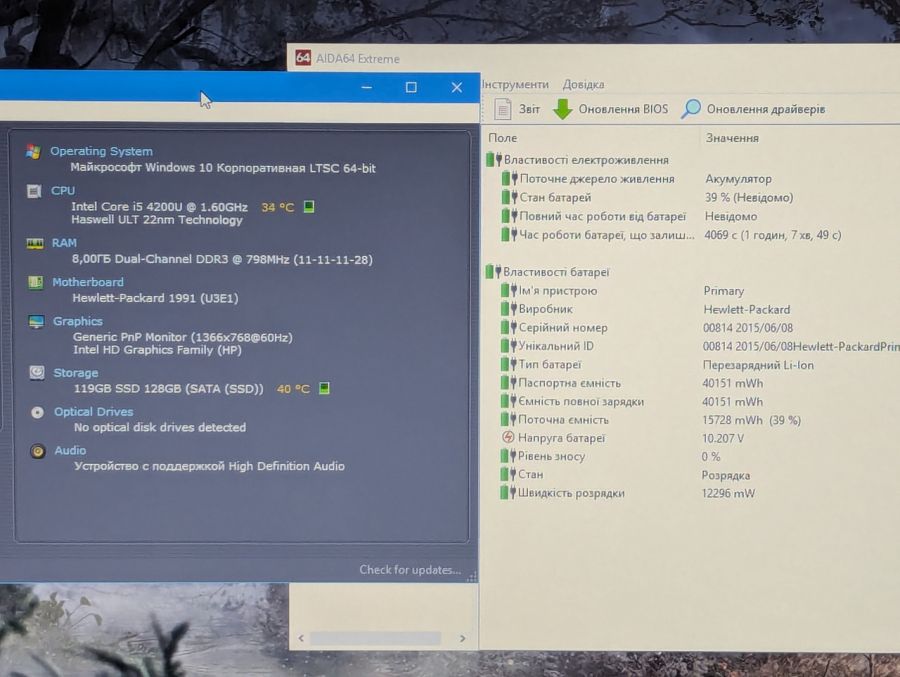This screenshot has height=677, width=900.
Task: Click the Audio speaker icon
Action: [x=38, y=451]
